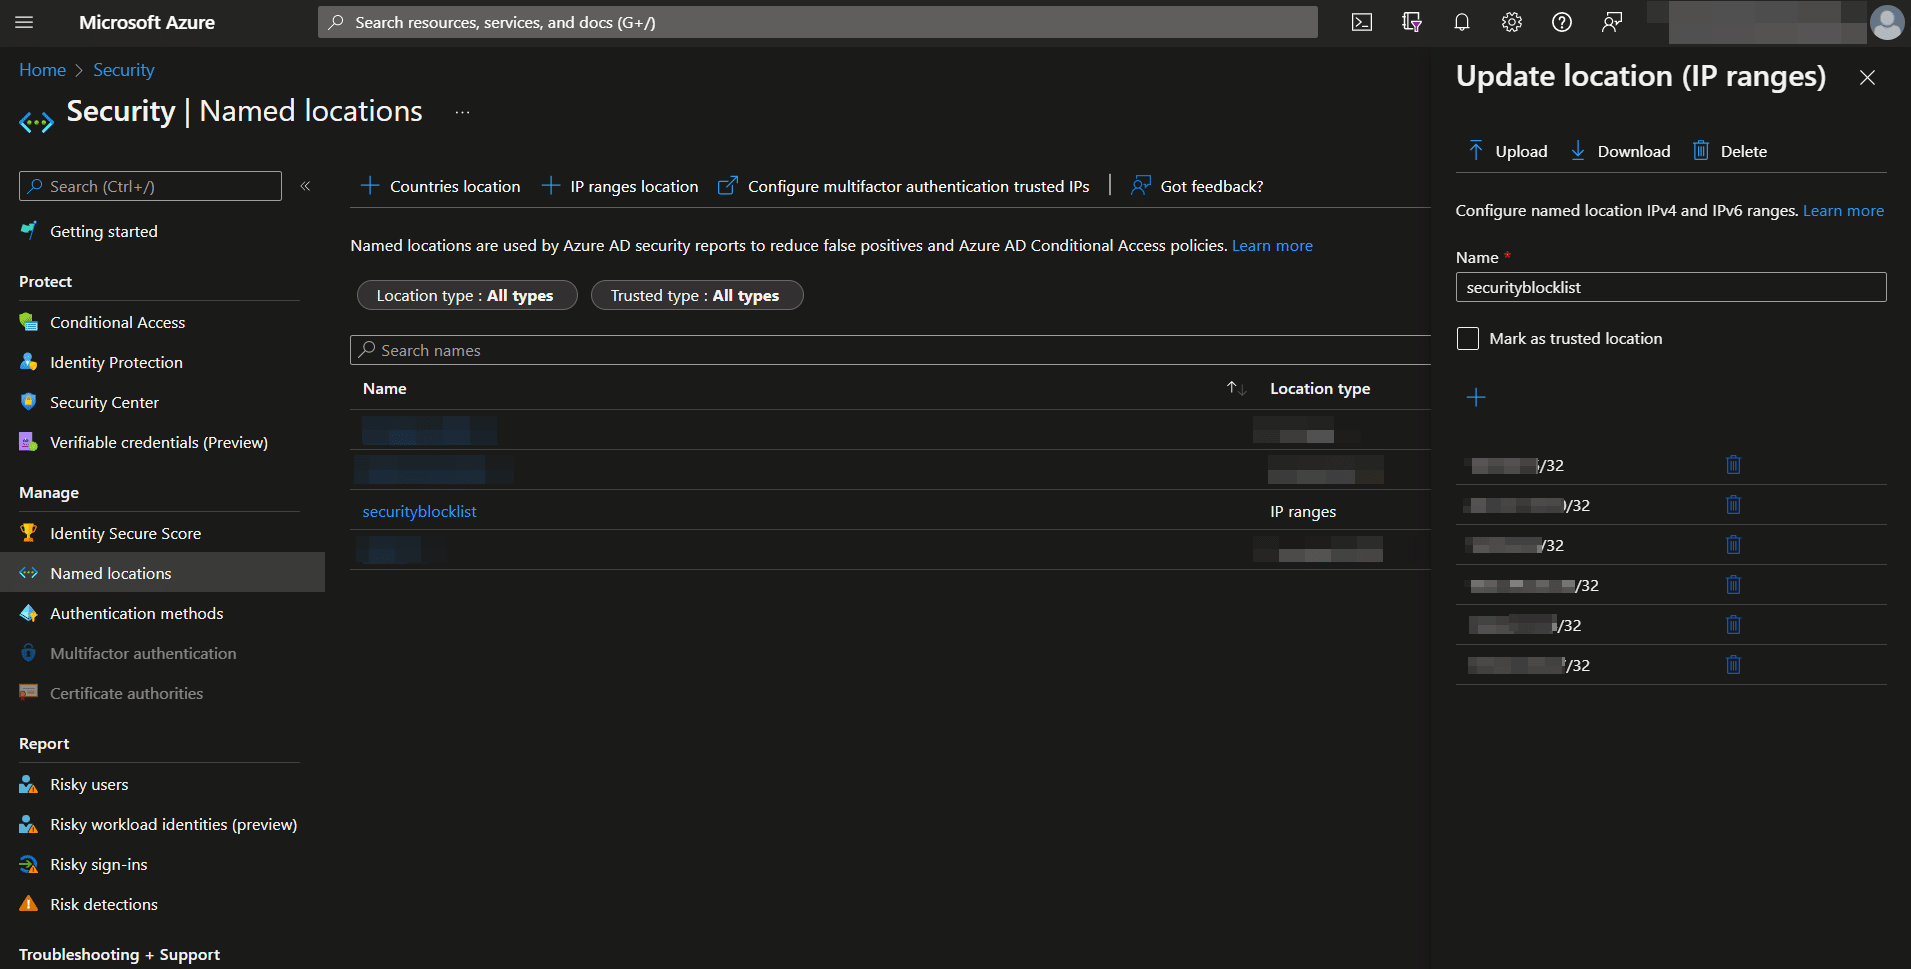The width and height of the screenshot is (1911, 969).
Task: Check Mark as trusted location
Action: pyautogui.click(x=1467, y=339)
